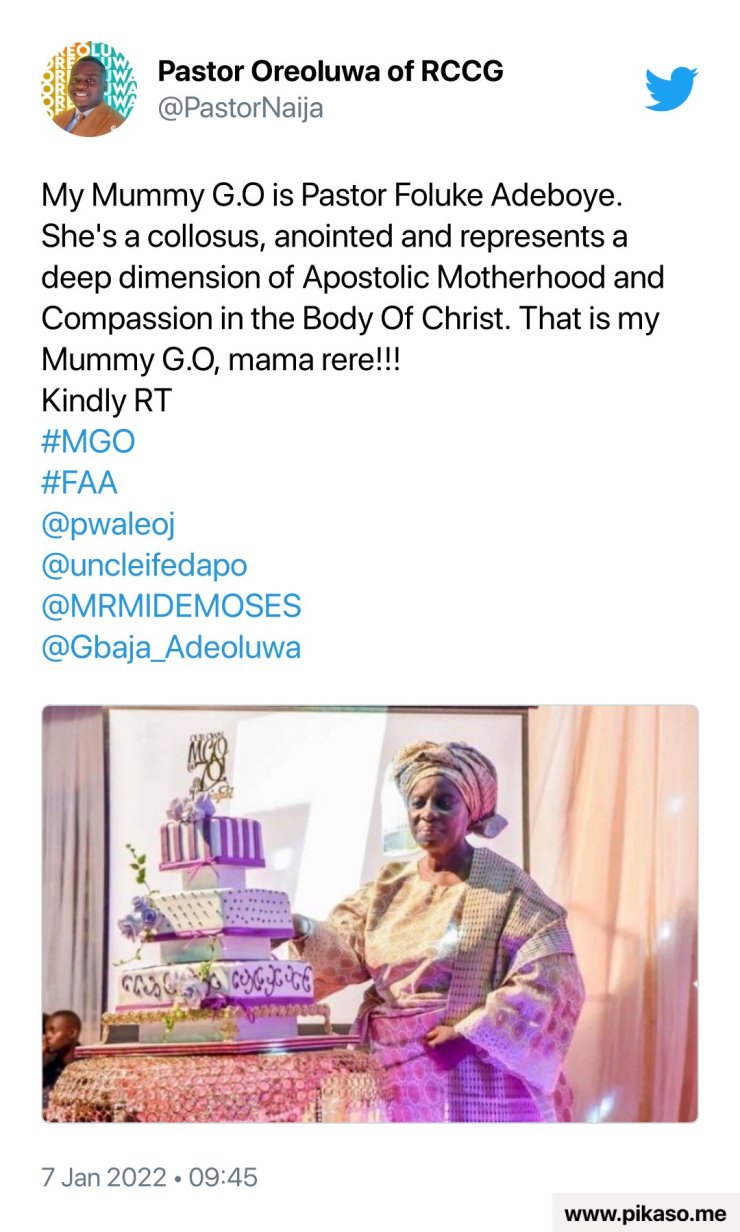This screenshot has height=1232, width=740.
Task: Visit the @pwaleoj mention
Action: (108, 524)
